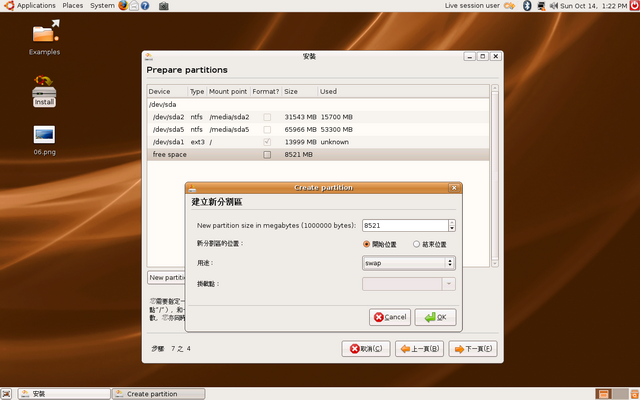Click the Live session user label
640x400 pixels.
tap(472, 6)
